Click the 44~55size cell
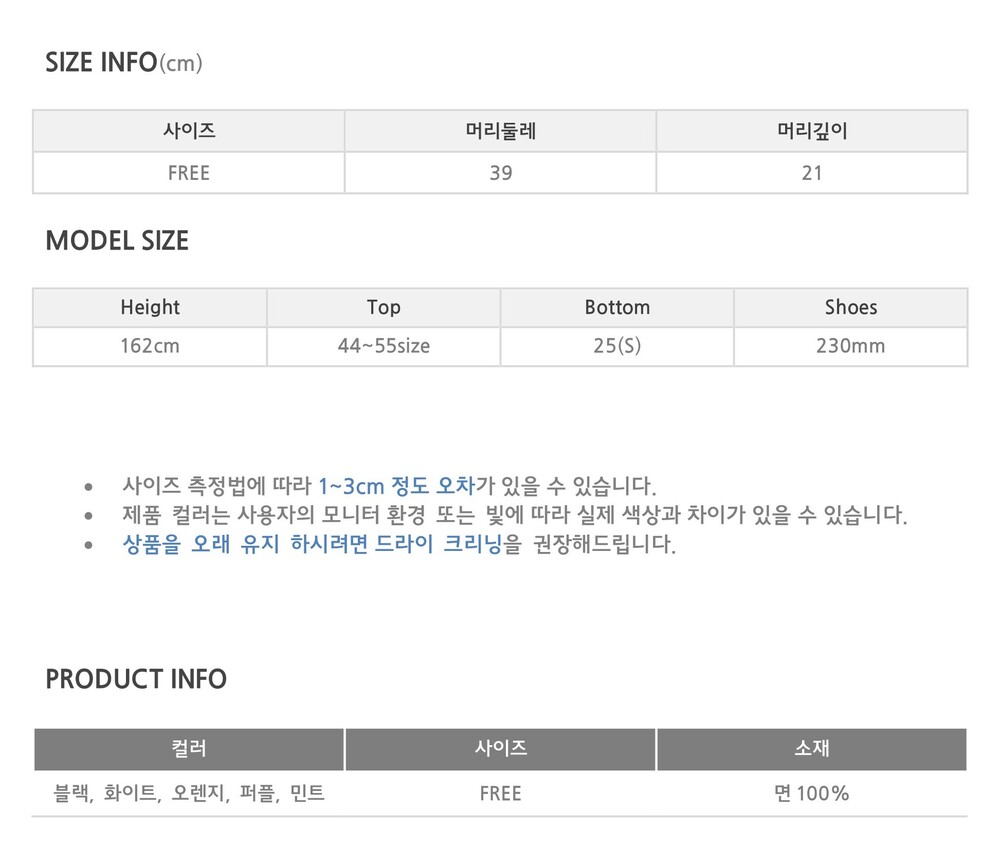 (384, 346)
